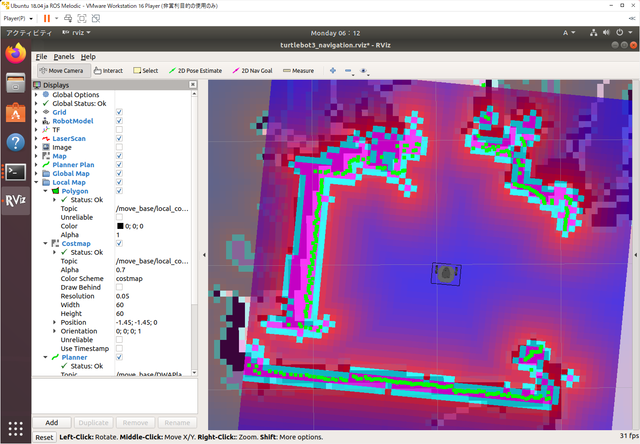The image size is (640, 444).
Task: Open the Panels menu
Action: [64, 57]
